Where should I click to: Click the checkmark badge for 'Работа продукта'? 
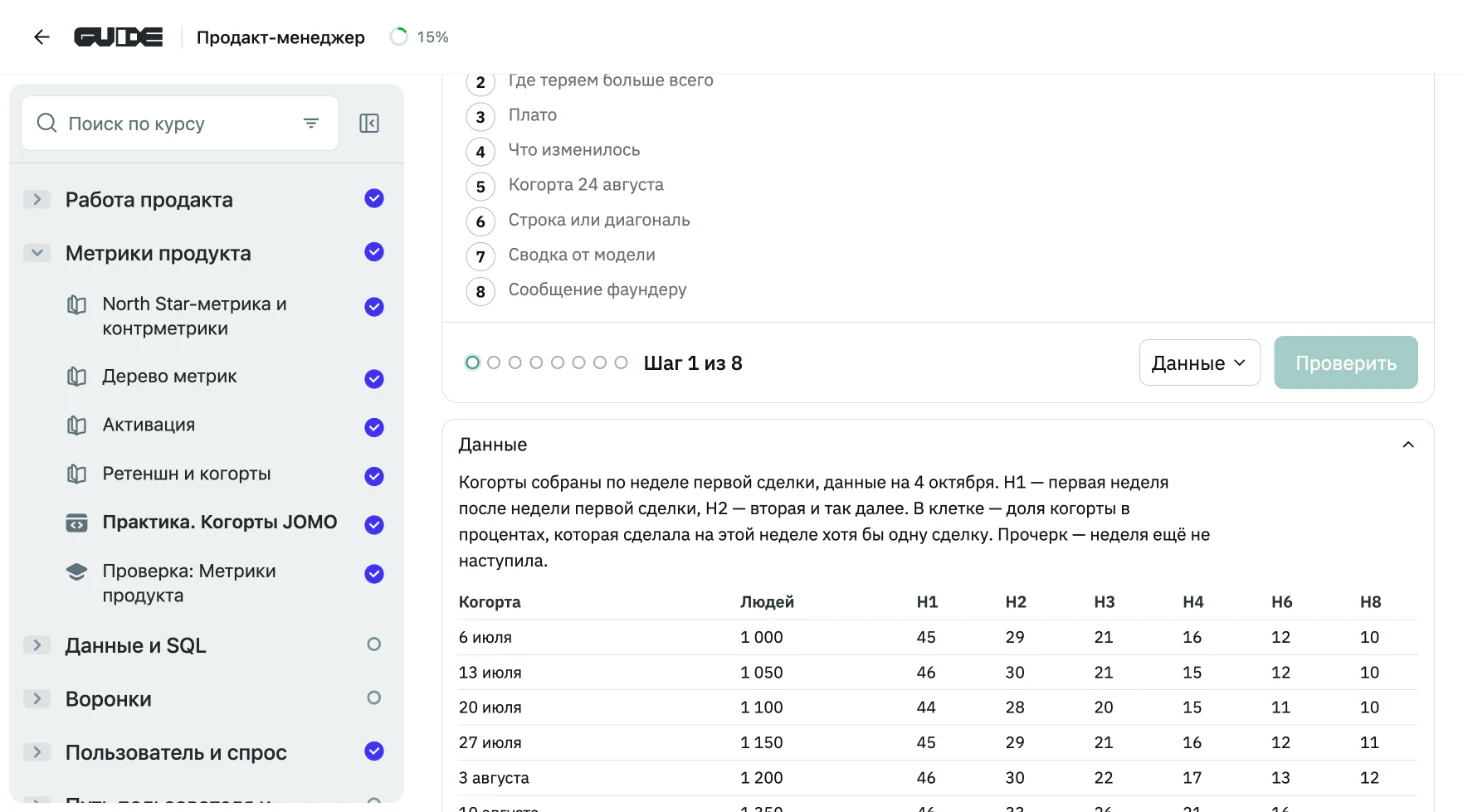tap(374, 198)
